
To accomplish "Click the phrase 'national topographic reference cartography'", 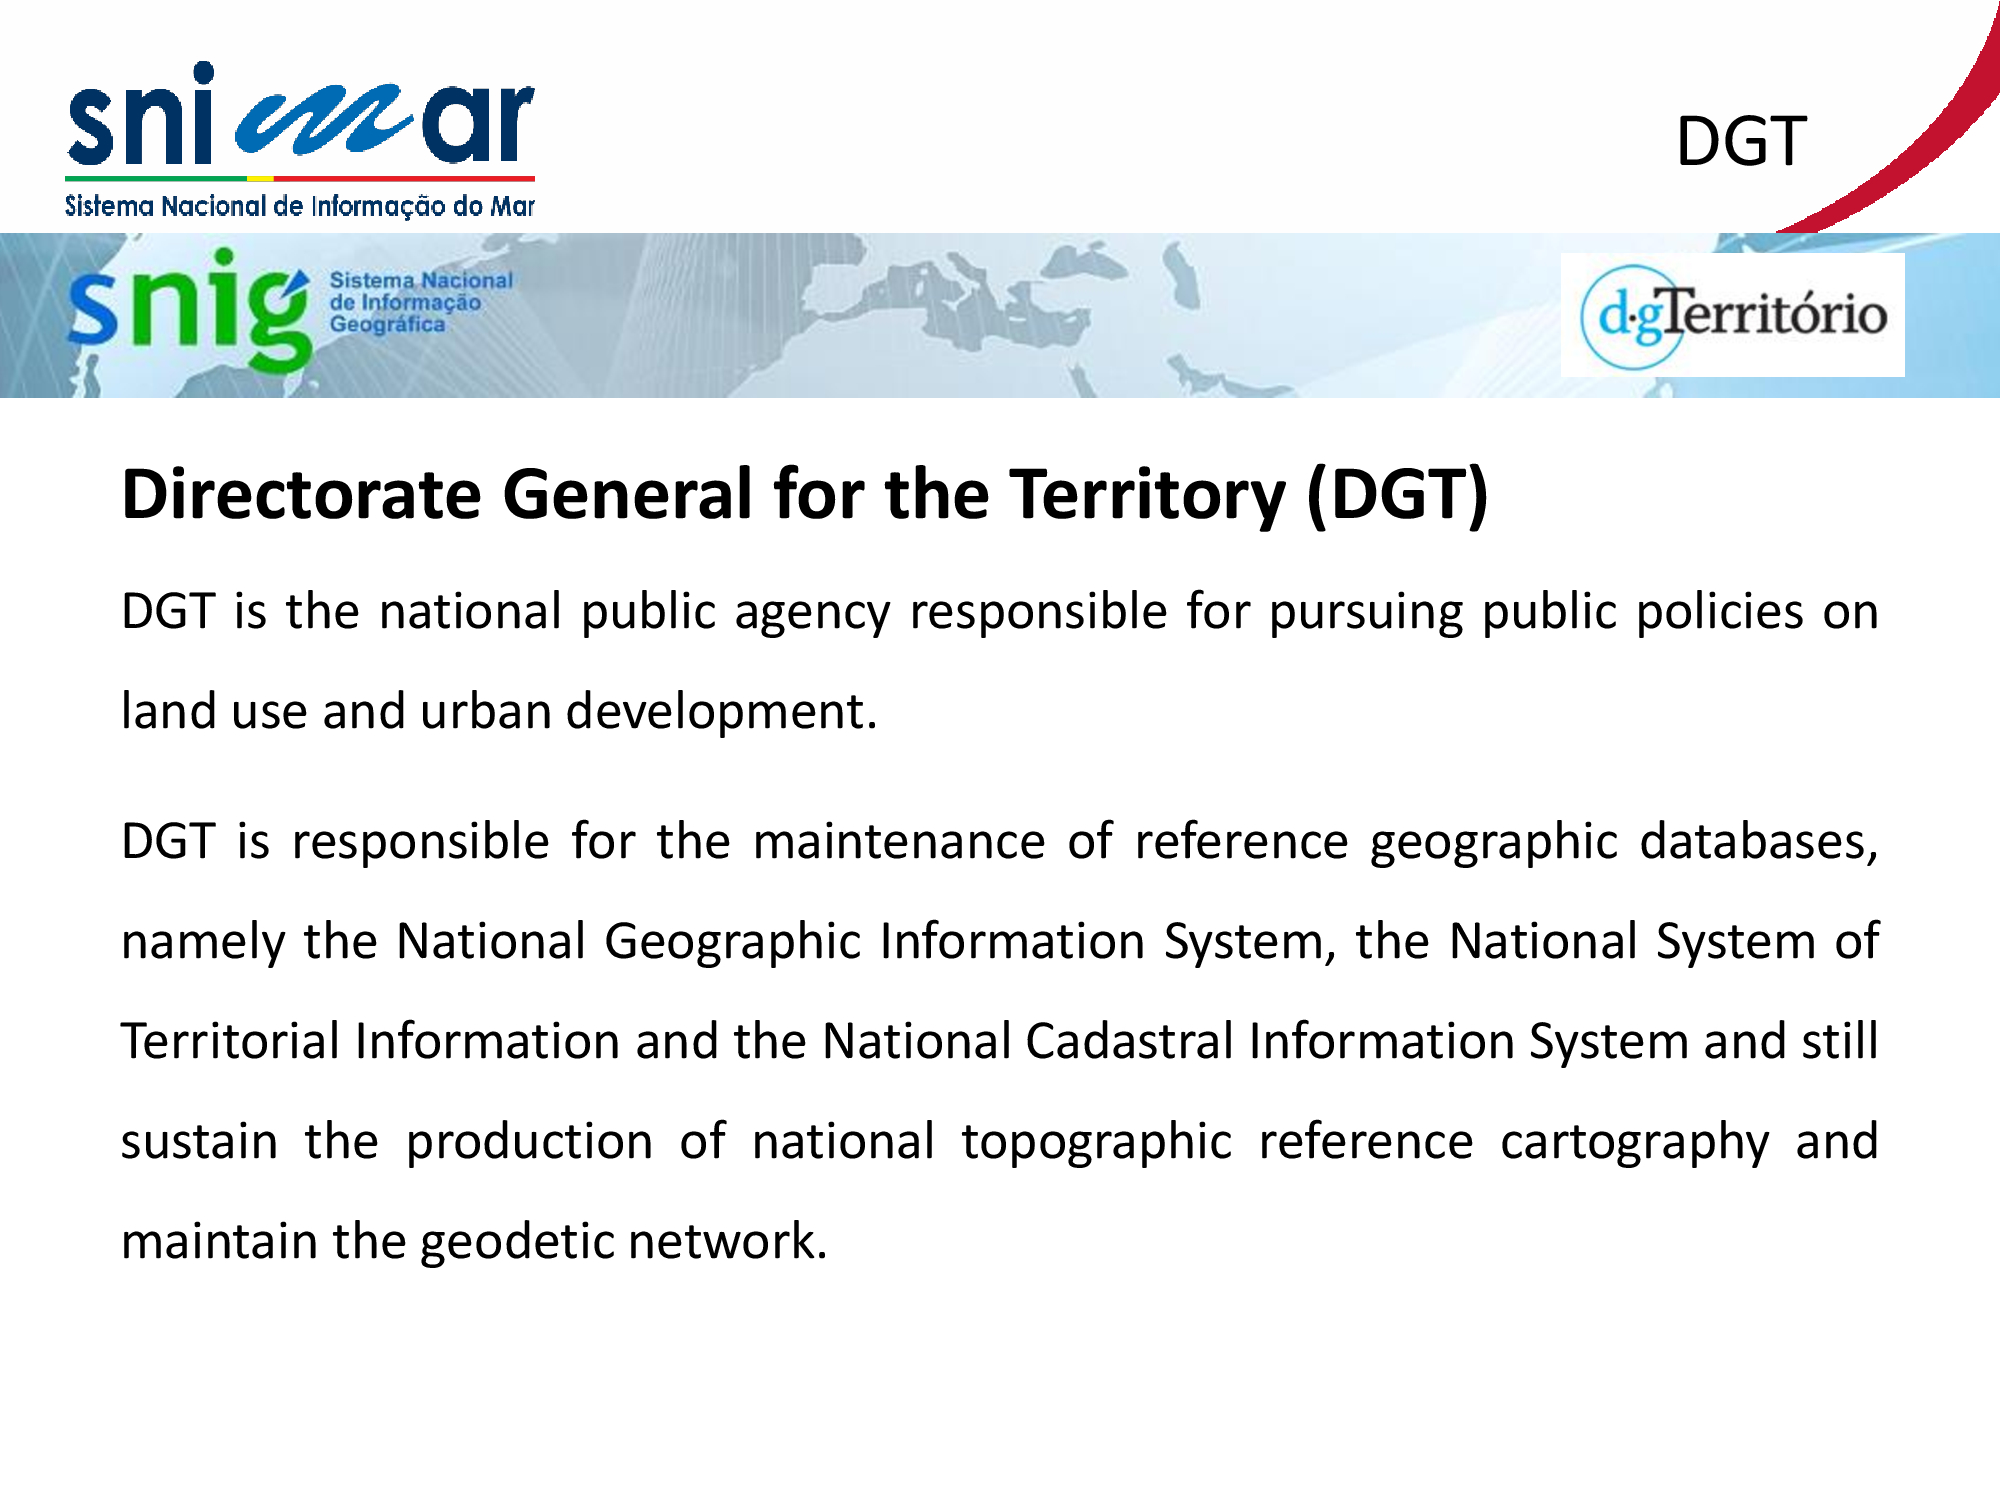I will click(1260, 1142).
